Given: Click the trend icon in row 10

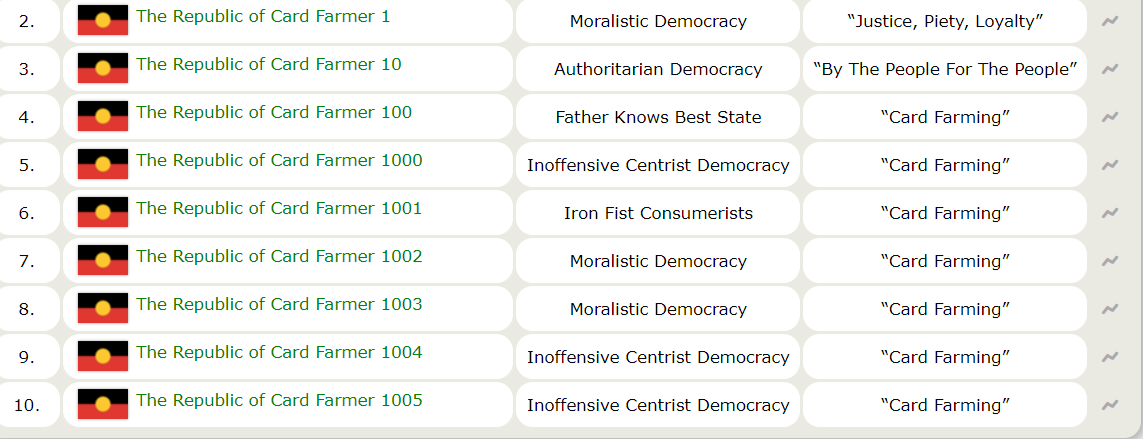Looking at the screenshot, I should point(1110,405).
